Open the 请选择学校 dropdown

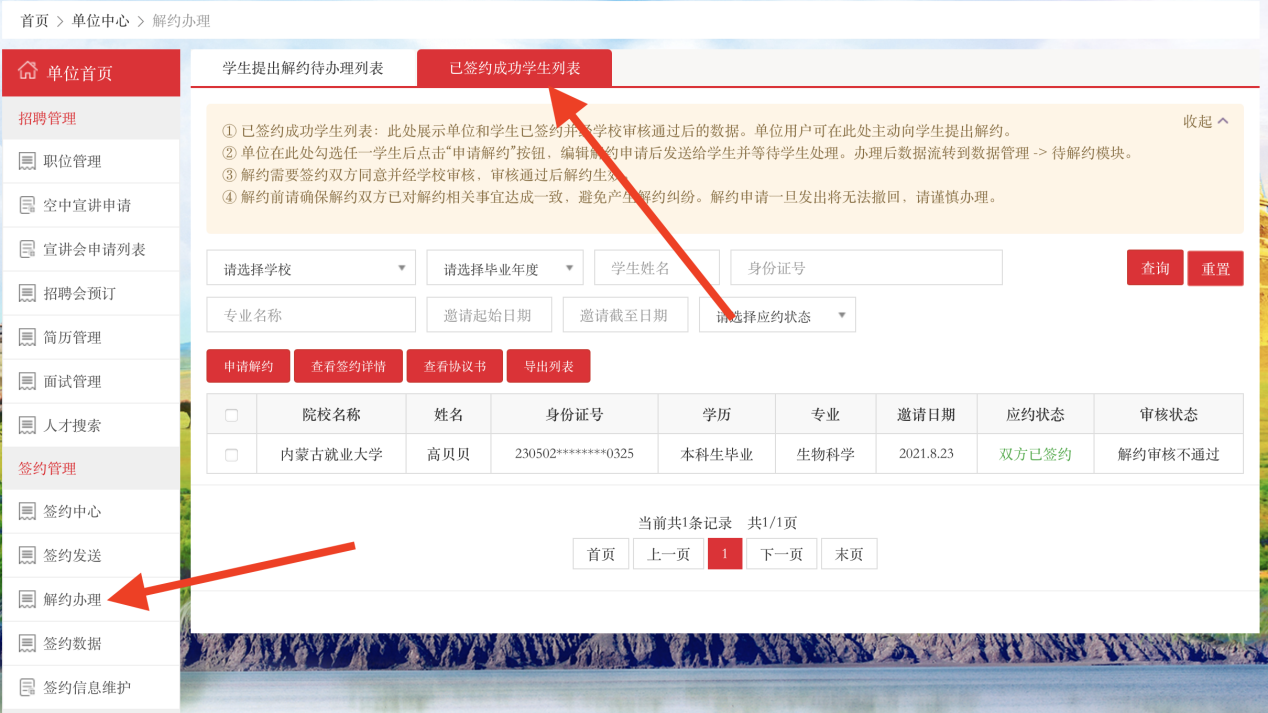[311, 268]
